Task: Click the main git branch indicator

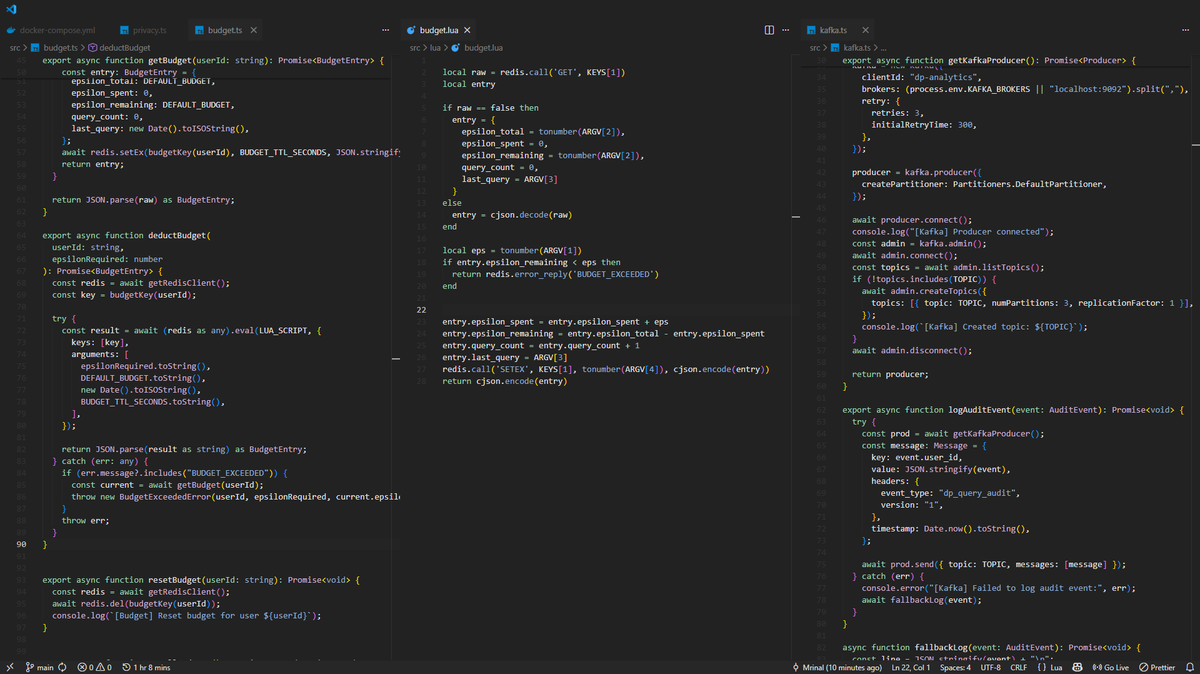Action: coord(40,667)
